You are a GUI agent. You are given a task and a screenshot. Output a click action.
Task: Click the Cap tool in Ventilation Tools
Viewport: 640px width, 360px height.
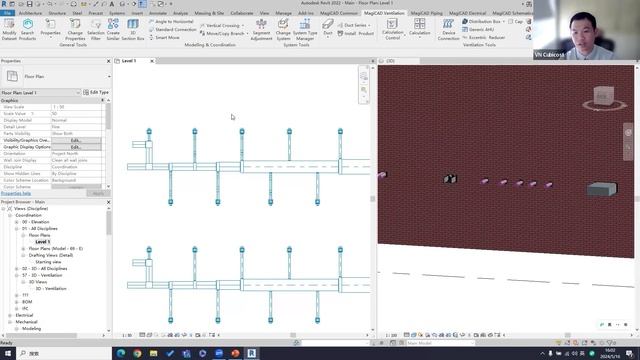click(516, 21)
